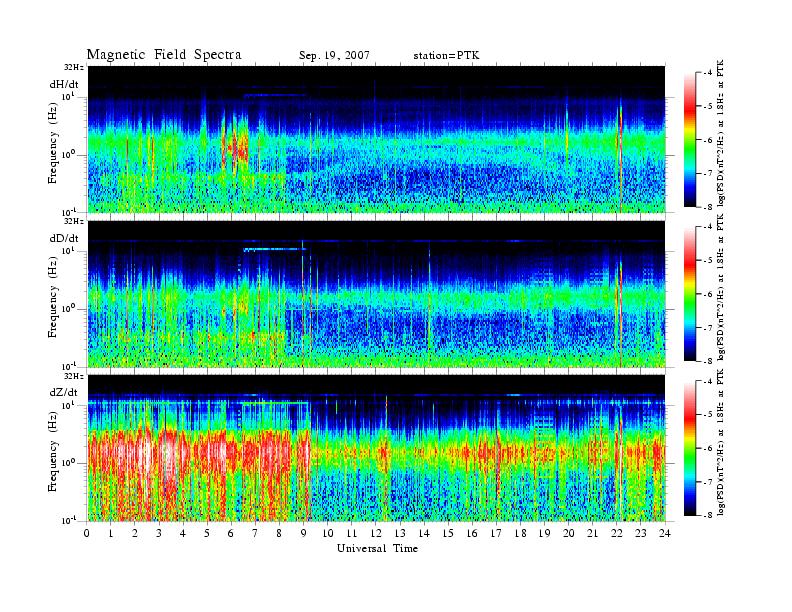Click the rotated log(PSD) label beside dD/dt colorbar

tap(721, 287)
